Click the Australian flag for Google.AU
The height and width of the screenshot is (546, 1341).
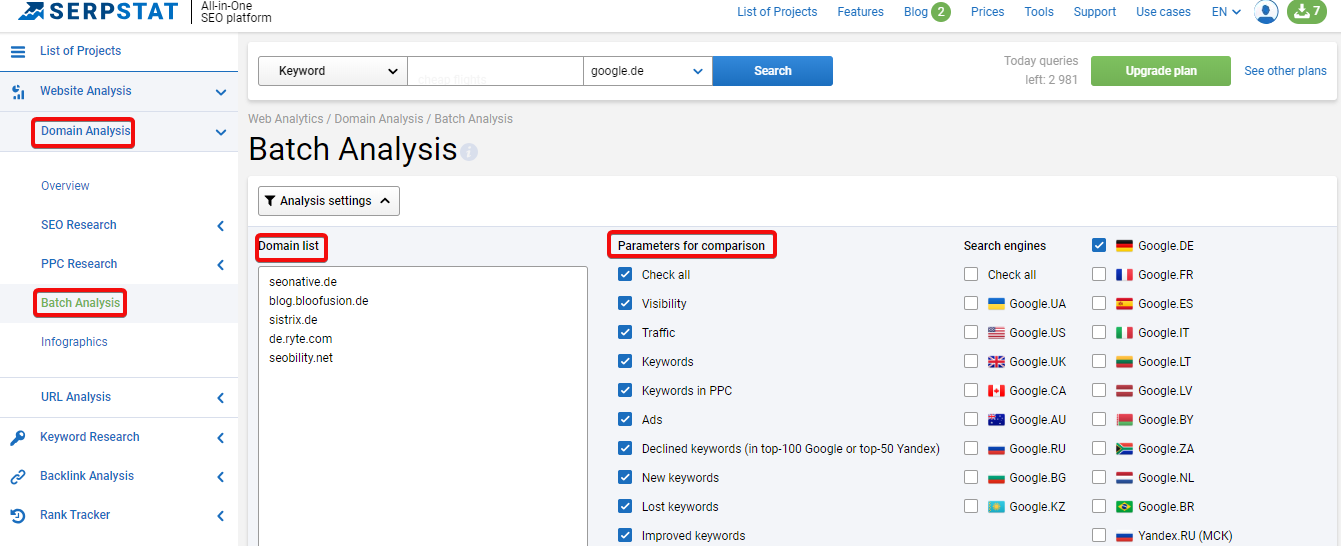(x=996, y=420)
